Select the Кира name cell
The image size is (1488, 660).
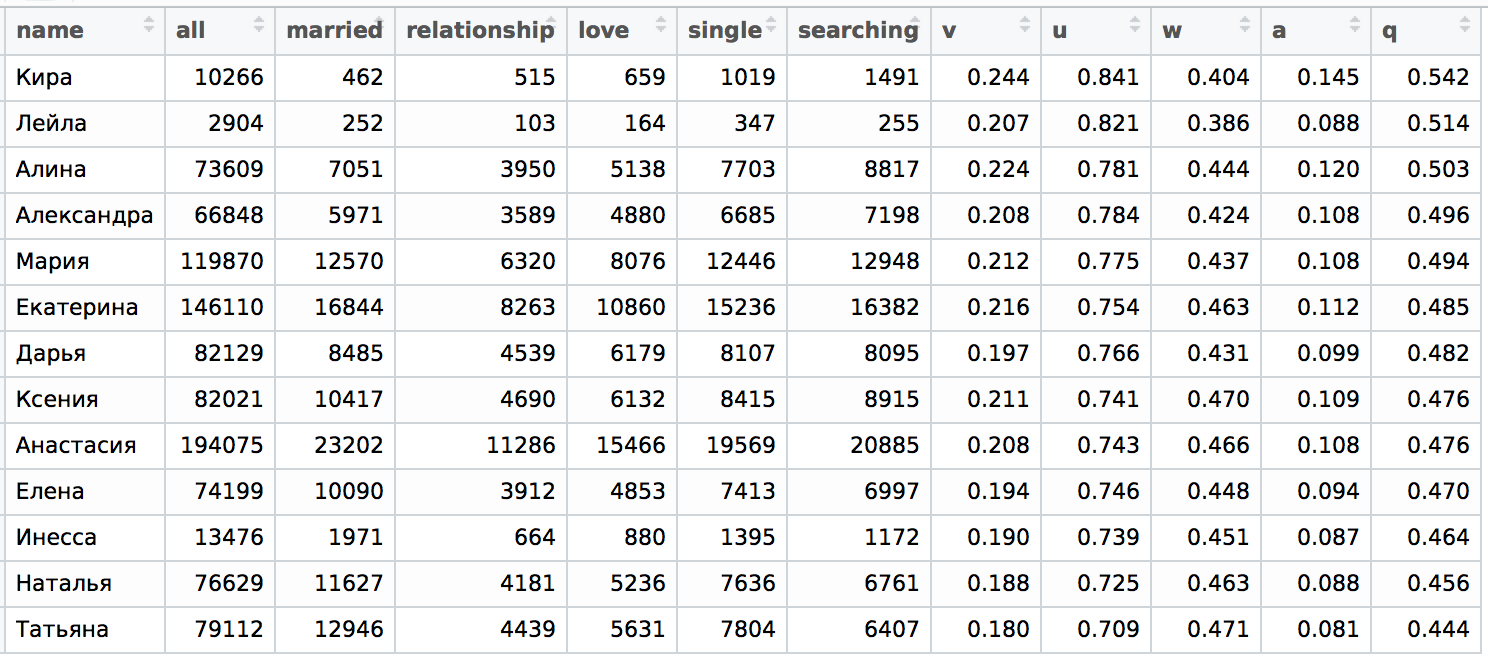pyautogui.click(x=85, y=77)
